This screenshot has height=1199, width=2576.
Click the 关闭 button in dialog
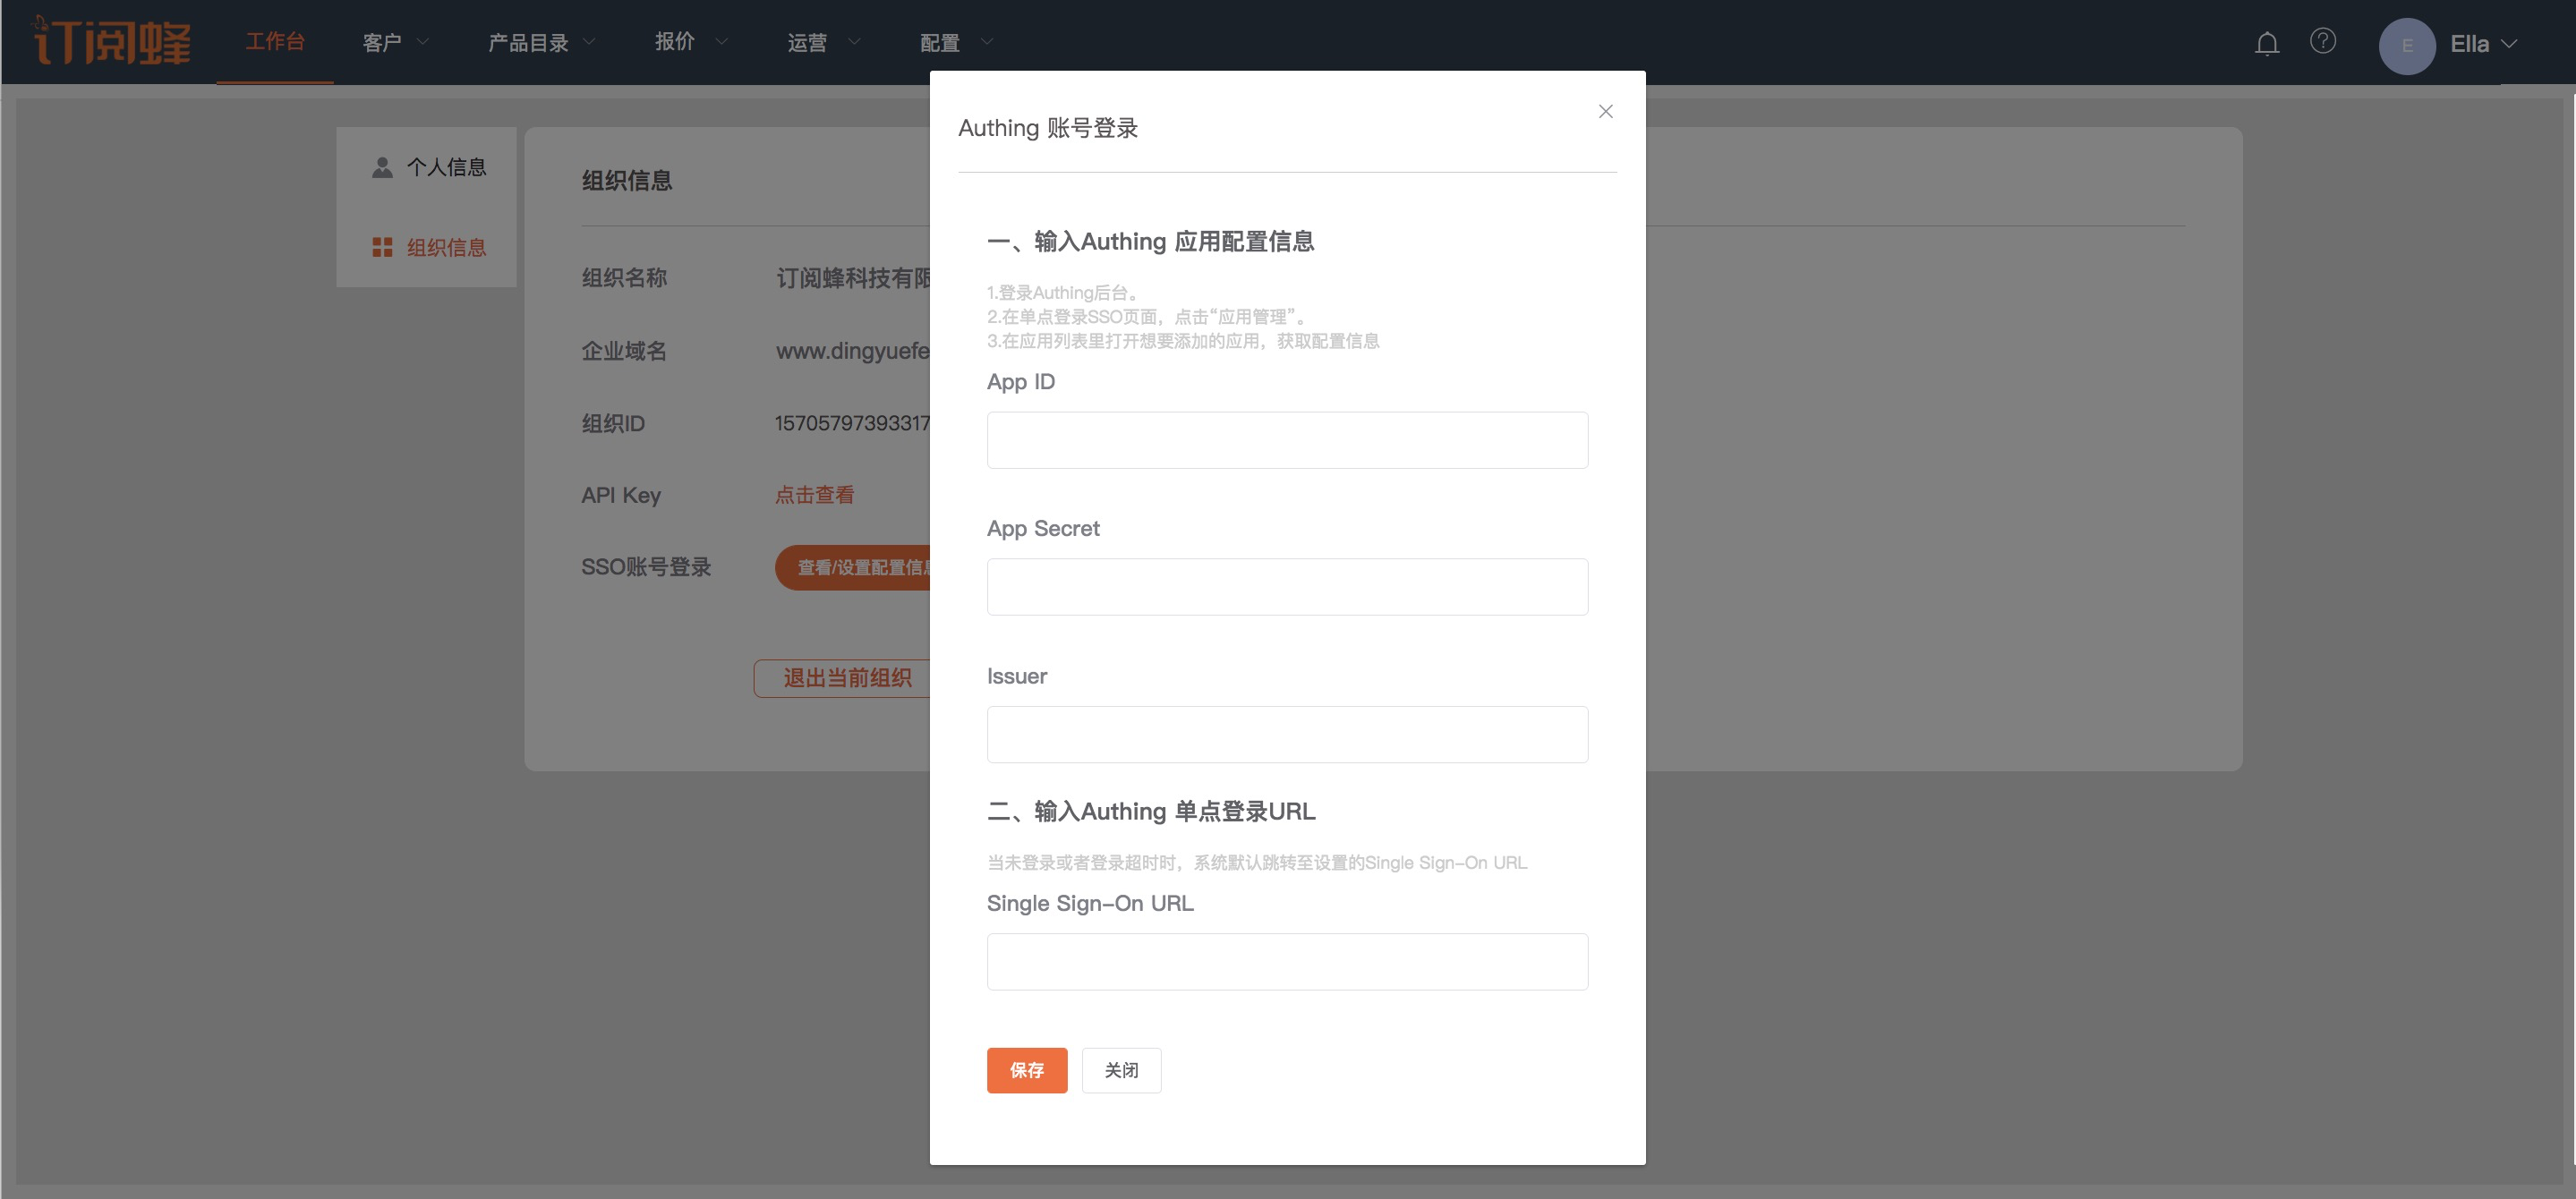(x=1121, y=1070)
